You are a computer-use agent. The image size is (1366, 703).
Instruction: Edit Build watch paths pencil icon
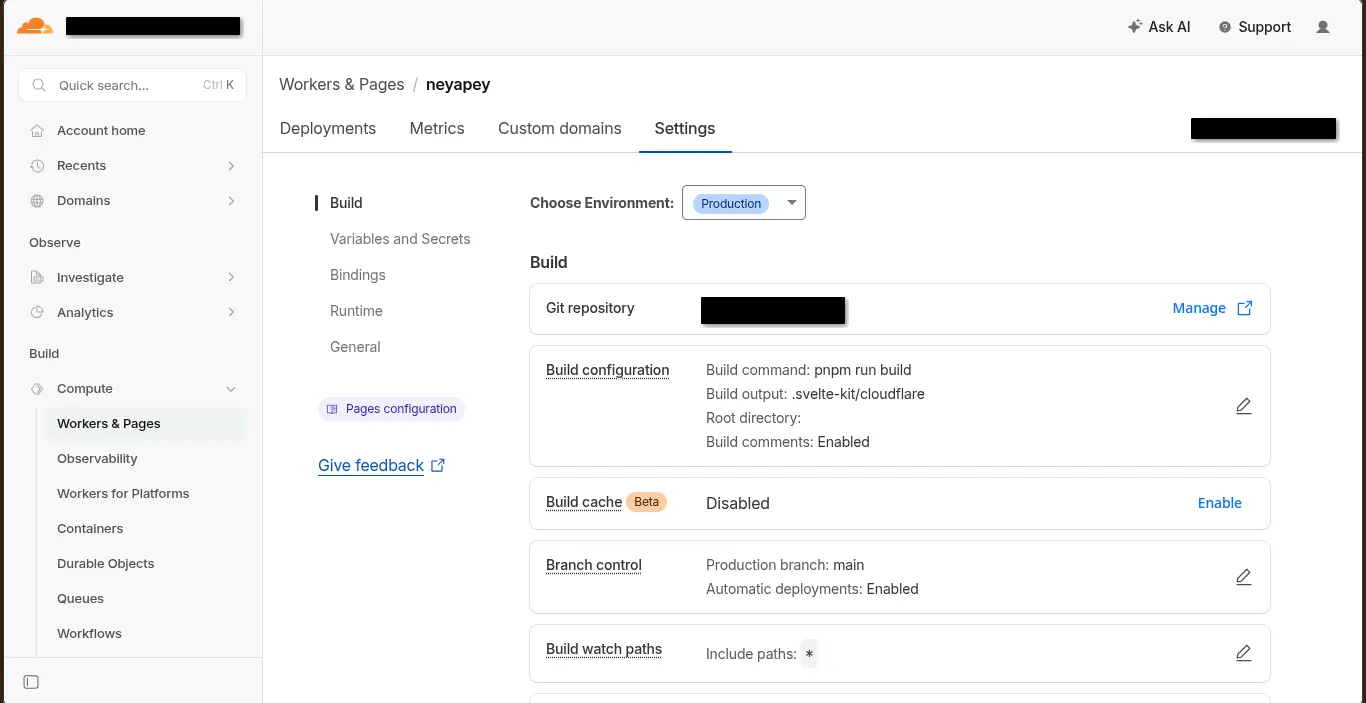(x=1243, y=653)
